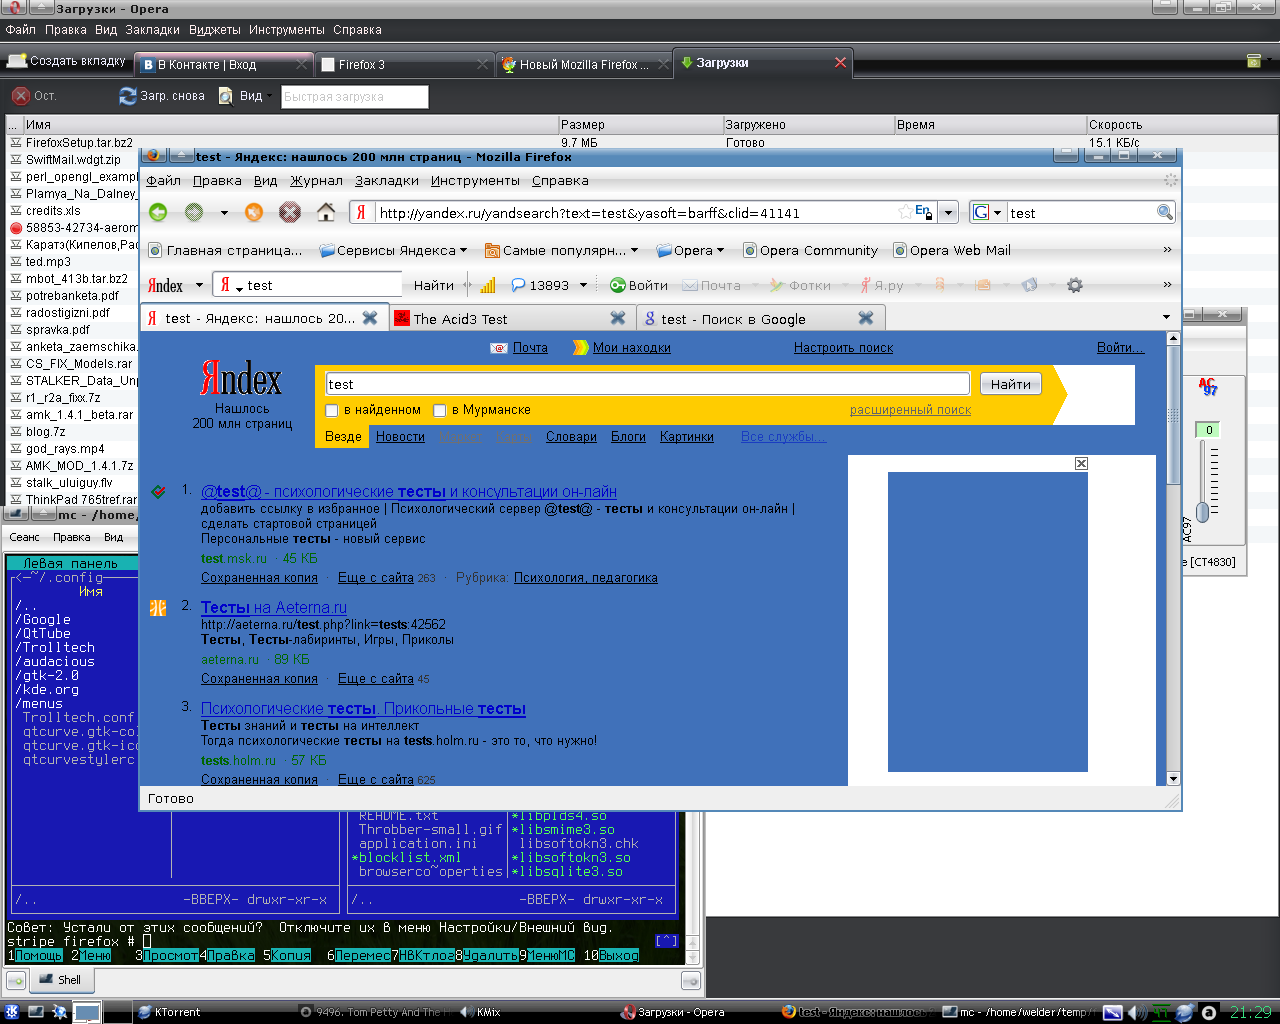Click Загр. снова in Opera downloads
Viewport: 1280px width, 1024px height.
click(162, 96)
